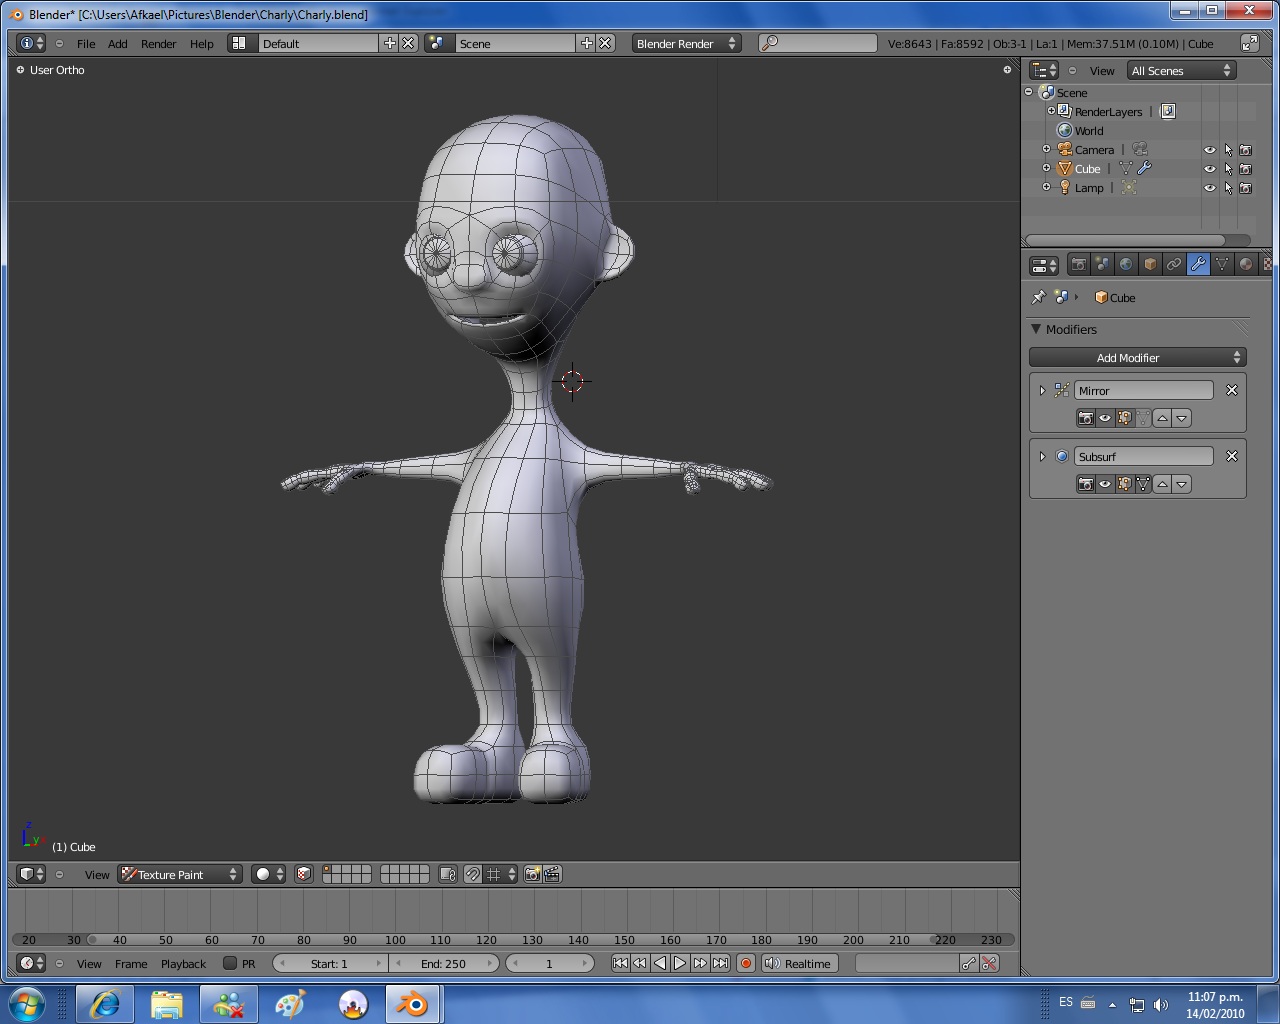Viewport: 1280px width, 1024px height.
Task: Click the delete keyframe icon
Action: point(989,964)
